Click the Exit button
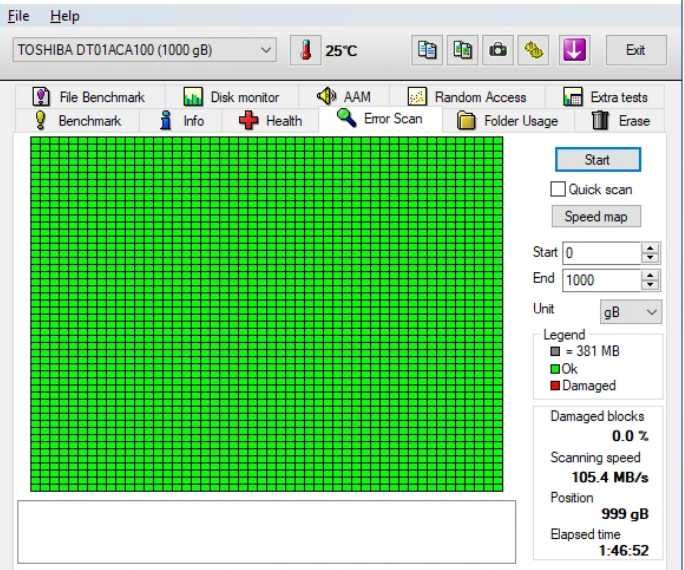The height and width of the screenshot is (570, 684). tap(636, 50)
